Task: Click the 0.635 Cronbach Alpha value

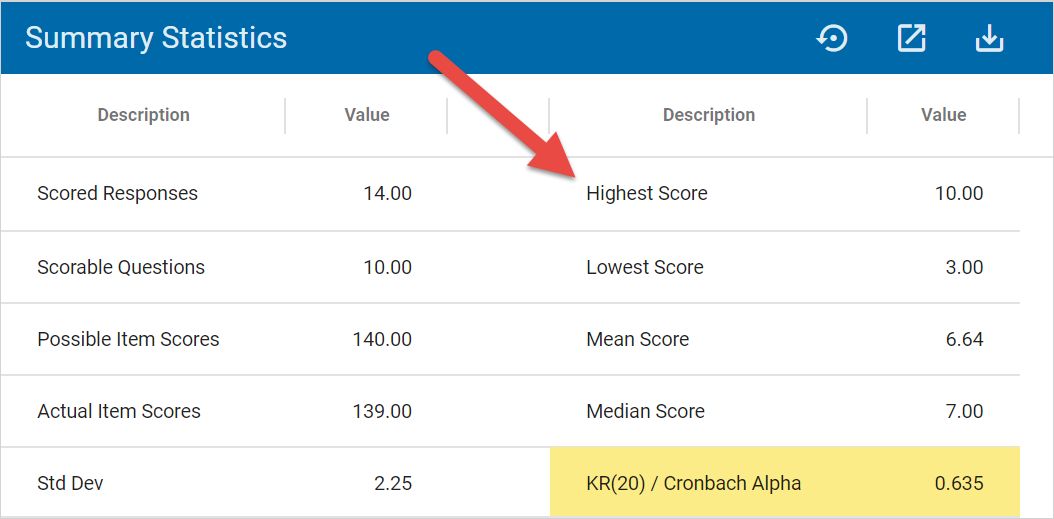Action: (958, 483)
